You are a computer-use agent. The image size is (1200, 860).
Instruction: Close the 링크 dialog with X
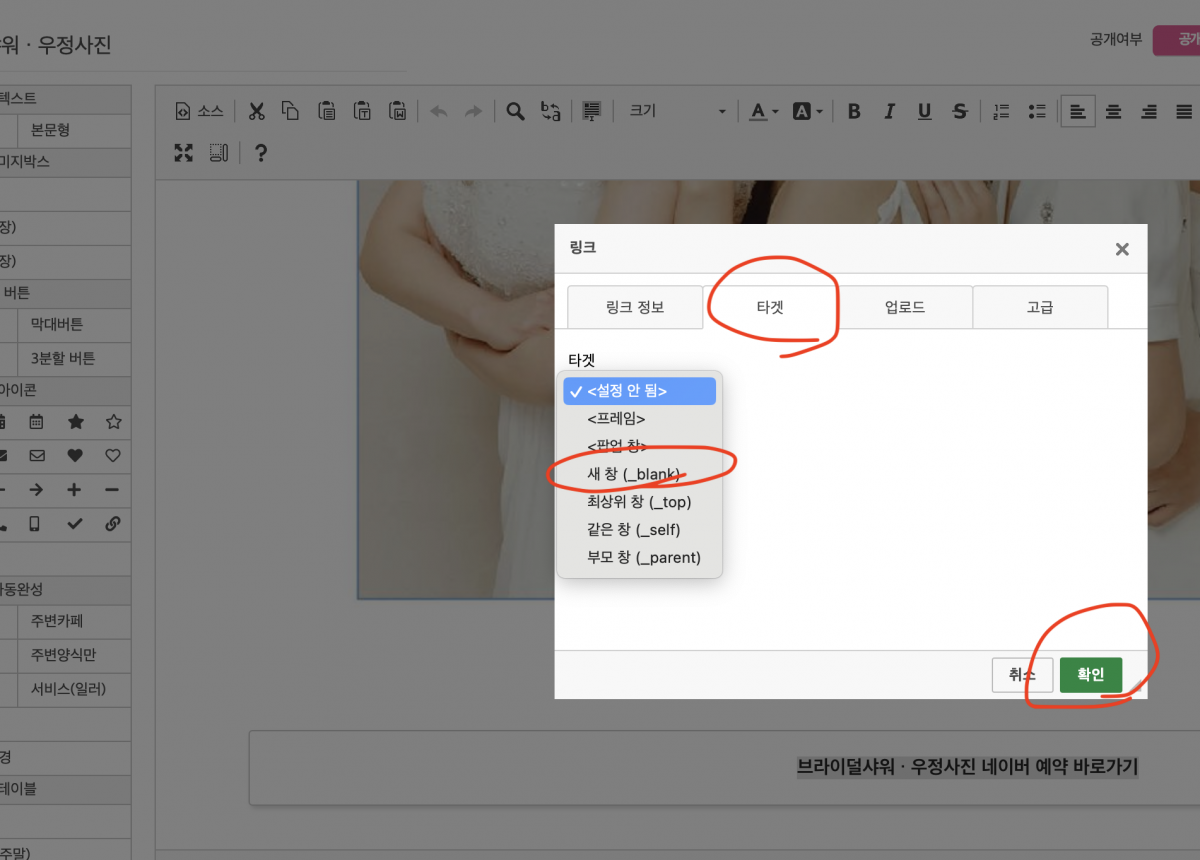[x=1122, y=249]
